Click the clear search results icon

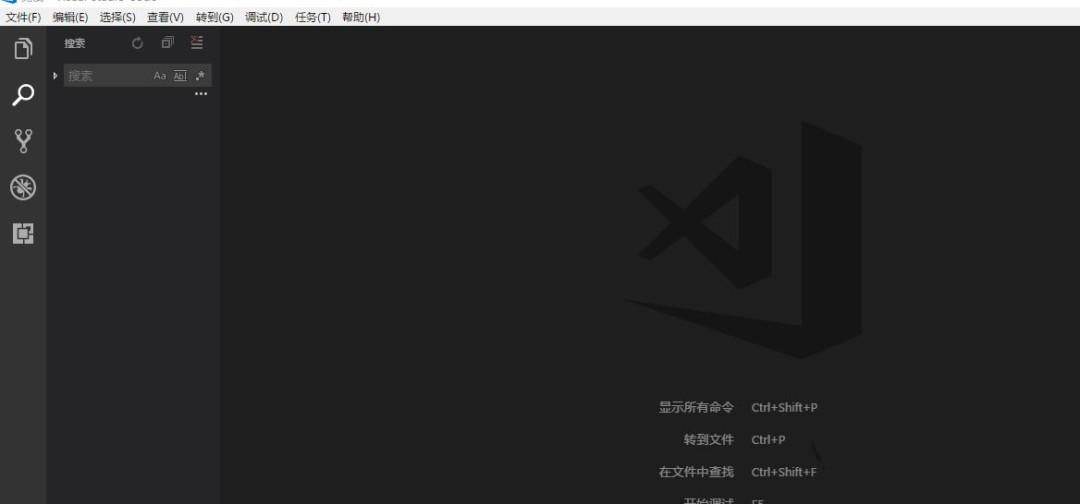[196, 43]
